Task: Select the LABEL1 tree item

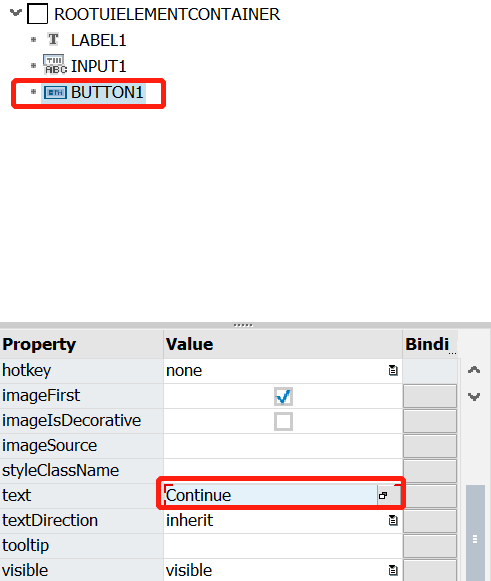Action: (99, 40)
